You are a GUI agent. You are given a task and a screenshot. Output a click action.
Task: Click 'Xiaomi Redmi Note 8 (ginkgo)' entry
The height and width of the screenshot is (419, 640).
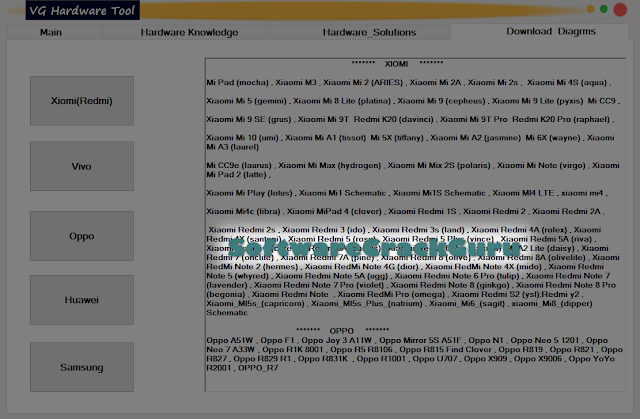pyautogui.click(x=450, y=285)
